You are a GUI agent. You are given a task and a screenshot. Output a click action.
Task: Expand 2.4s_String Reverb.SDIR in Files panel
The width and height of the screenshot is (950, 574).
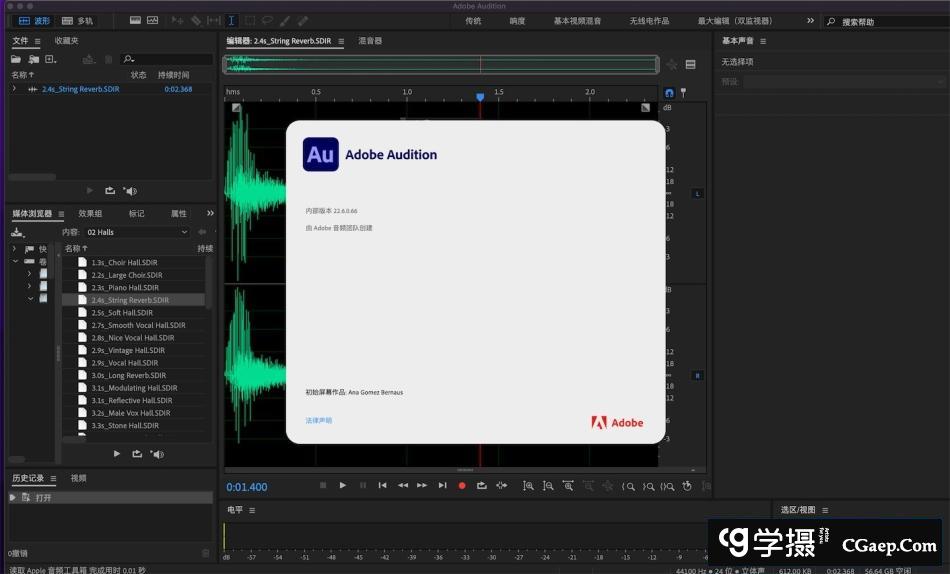coord(14,89)
